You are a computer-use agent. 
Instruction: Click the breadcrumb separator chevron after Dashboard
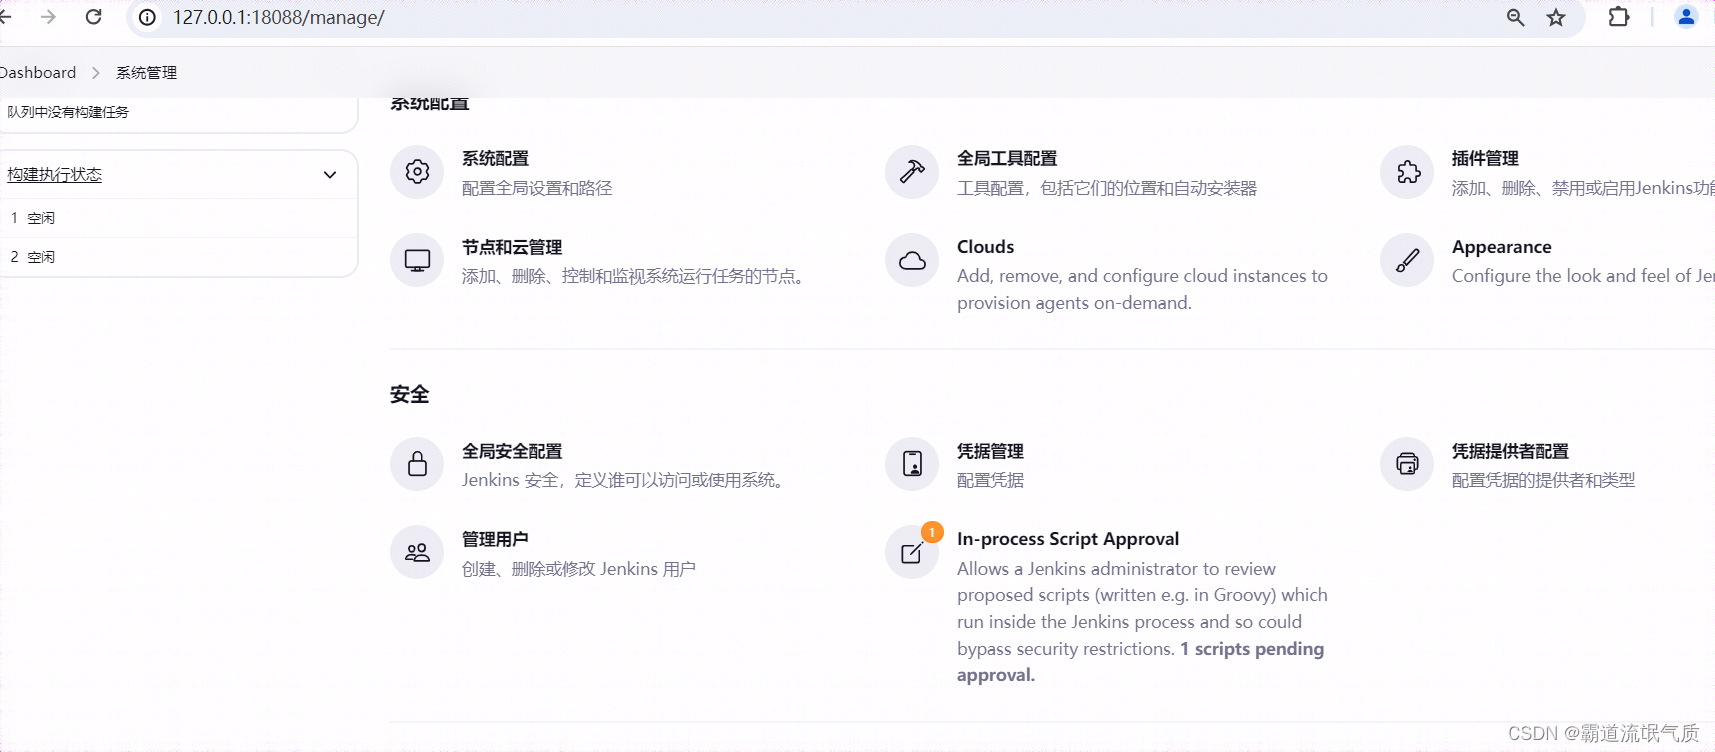click(x=96, y=73)
